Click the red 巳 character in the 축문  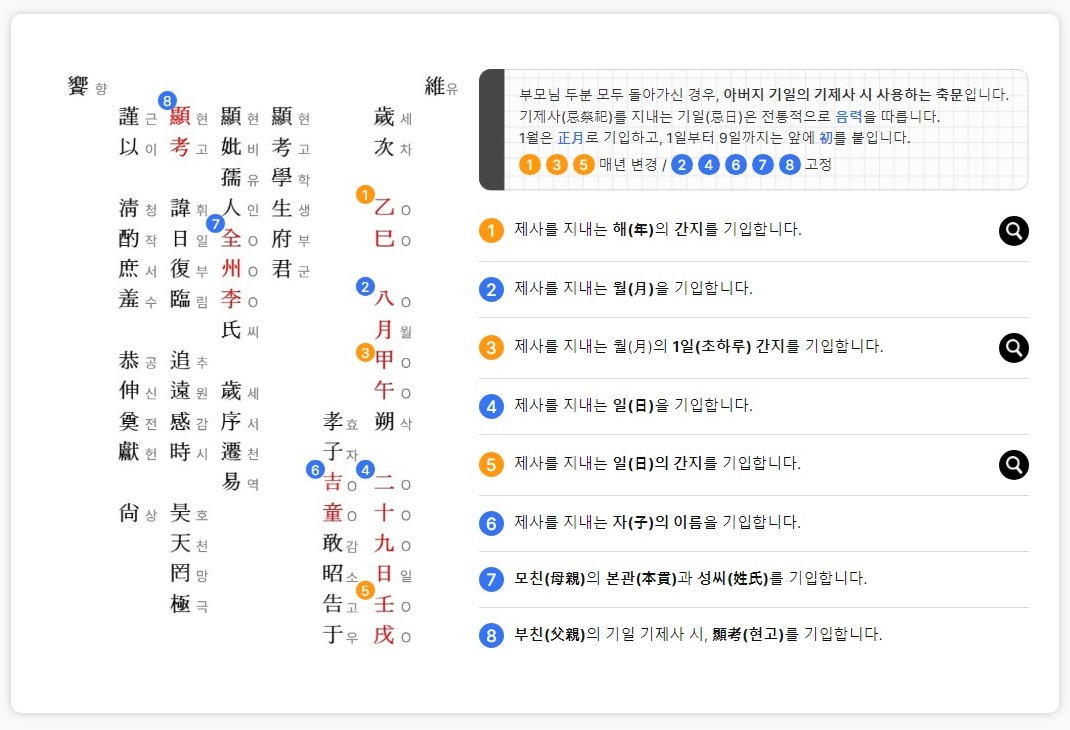point(384,238)
